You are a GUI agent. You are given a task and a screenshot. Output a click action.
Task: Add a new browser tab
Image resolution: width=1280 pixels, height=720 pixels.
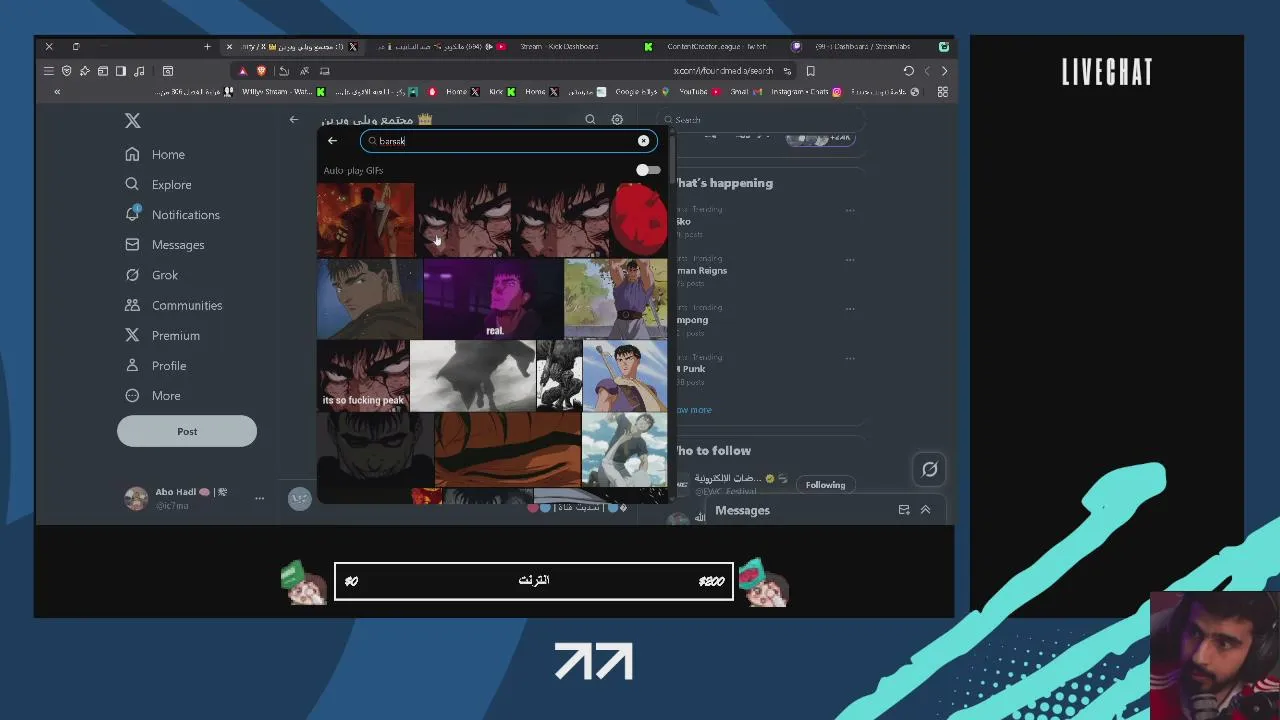coord(207,47)
